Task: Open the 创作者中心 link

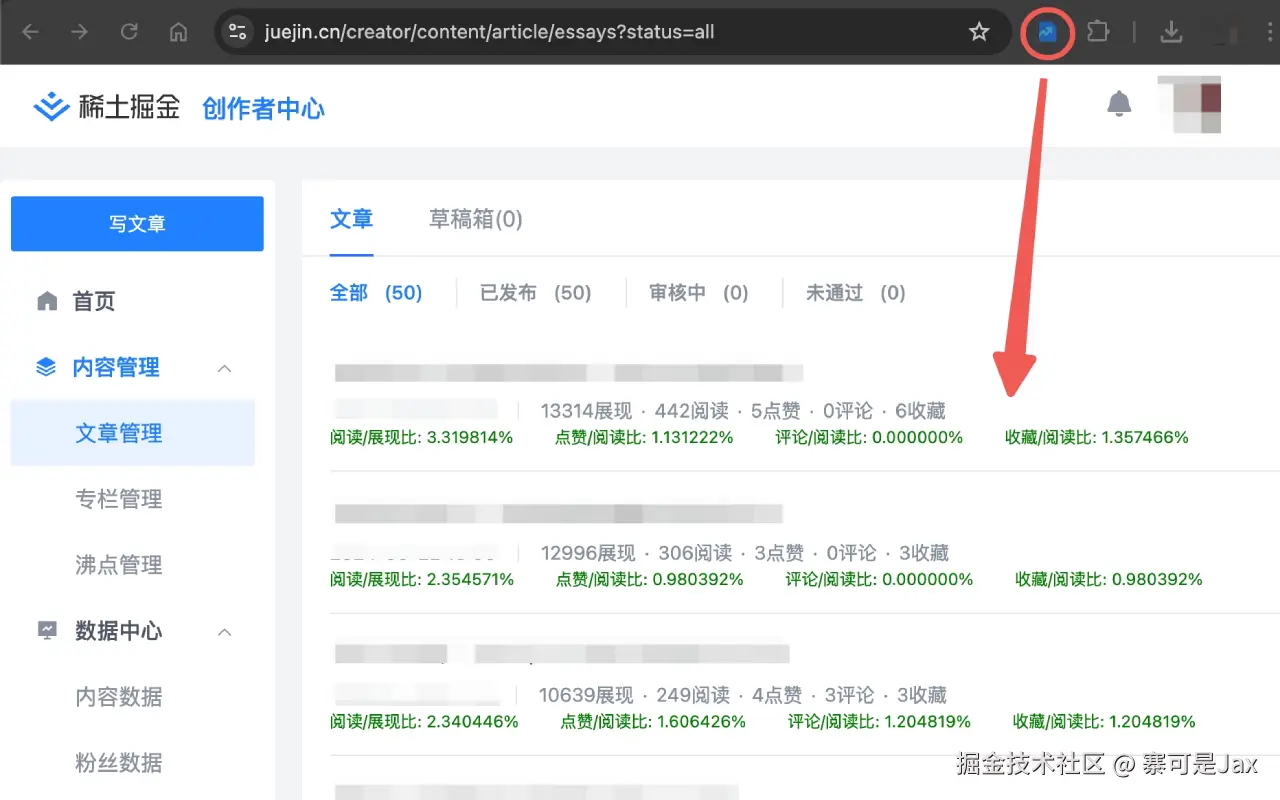Action: pyautogui.click(x=263, y=107)
